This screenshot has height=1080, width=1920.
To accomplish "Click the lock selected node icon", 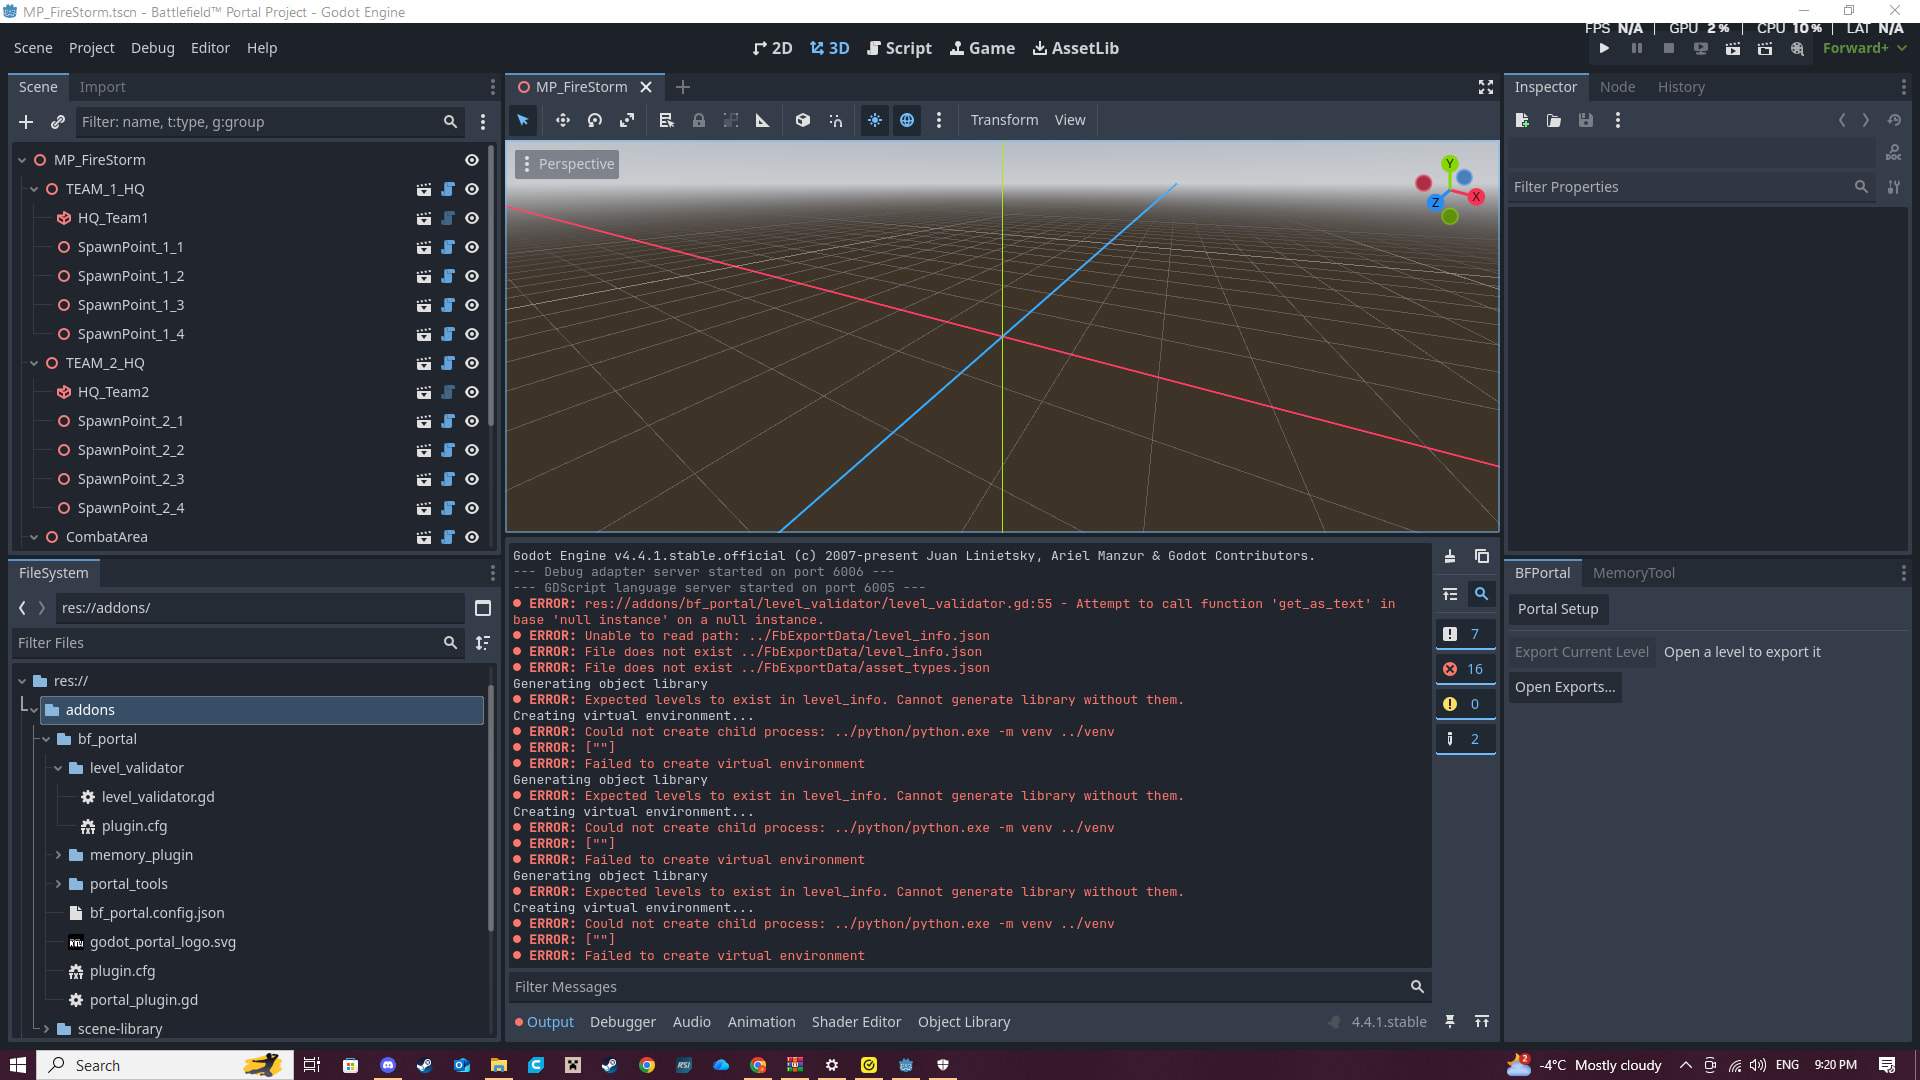I will (x=699, y=120).
